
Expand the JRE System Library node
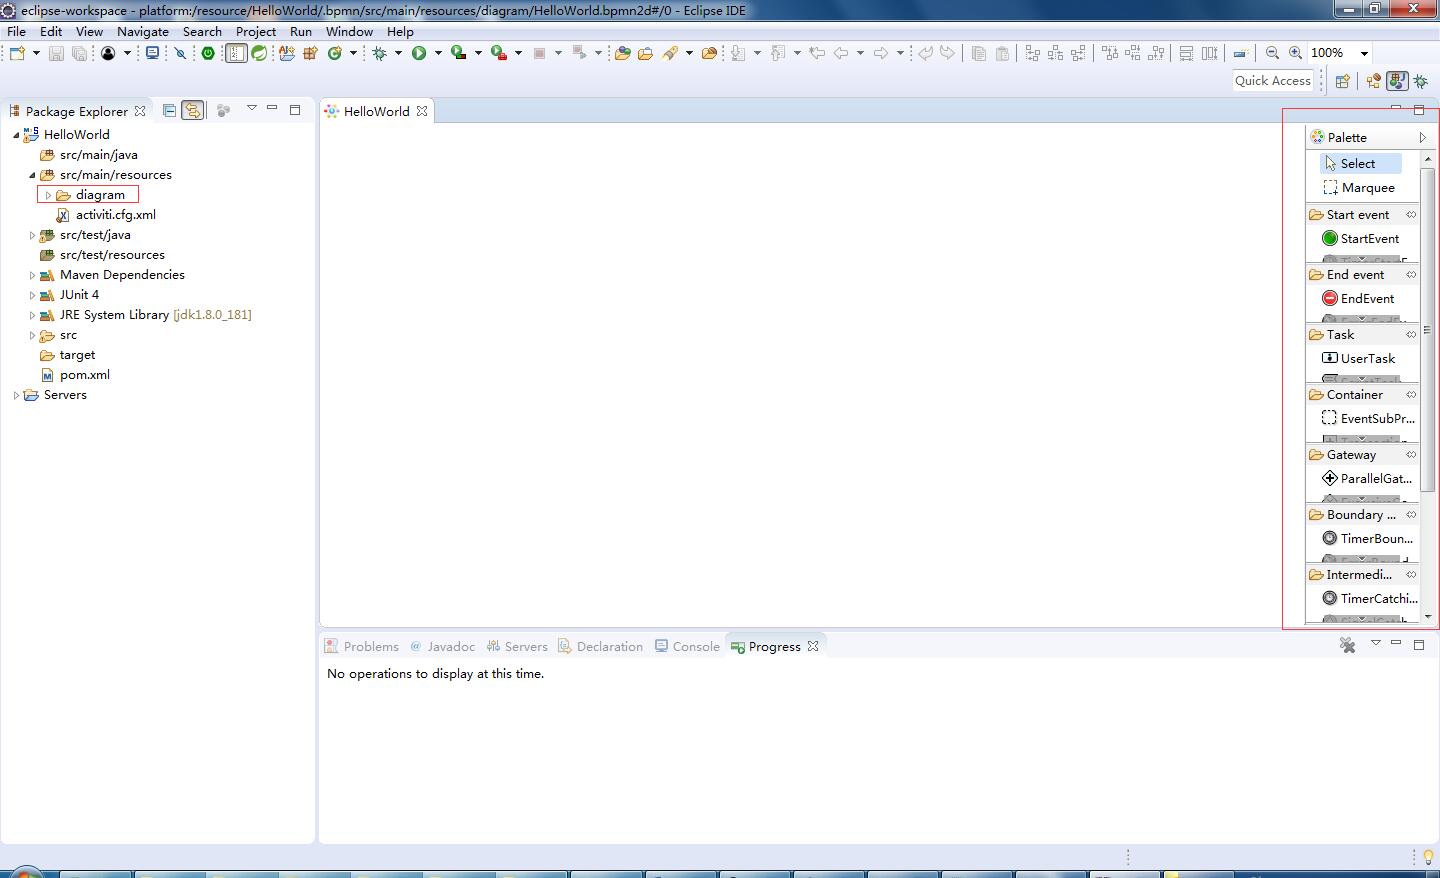click(x=32, y=315)
